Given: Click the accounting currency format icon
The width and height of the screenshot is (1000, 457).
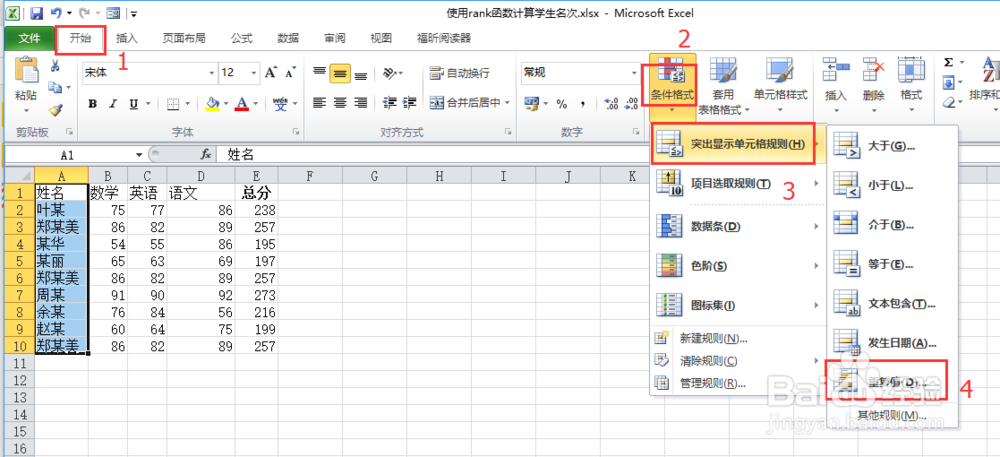Looking at the screenshot, I should pyautogui.click(x=531, y=103).
